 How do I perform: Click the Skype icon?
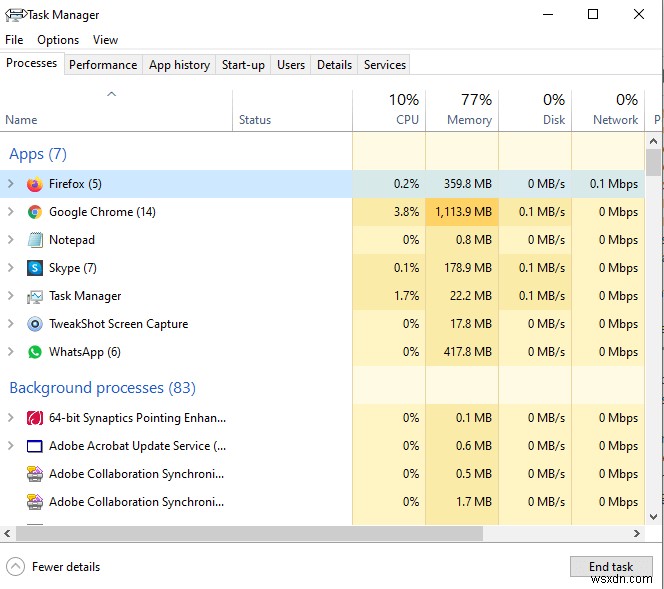[35, 268]
